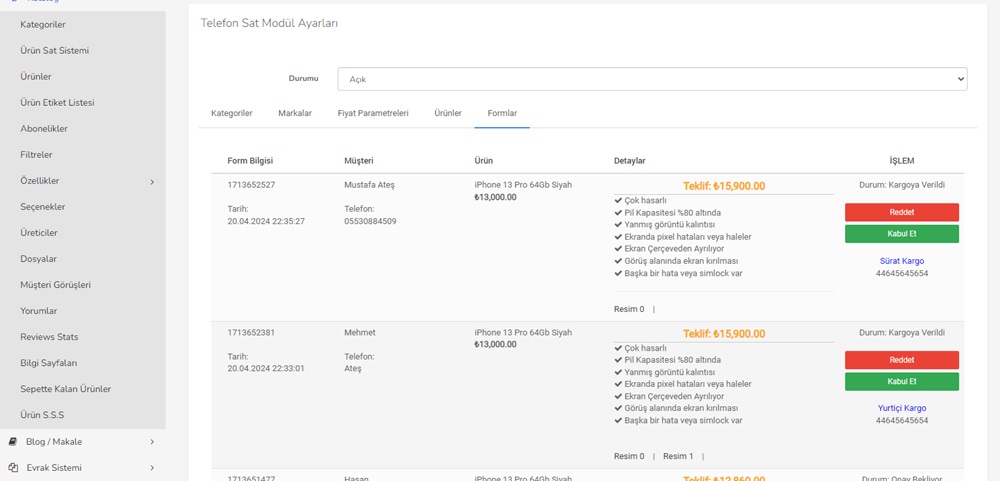
Task: Click the Blog / Makale book icon
Action: coord(13,441)
